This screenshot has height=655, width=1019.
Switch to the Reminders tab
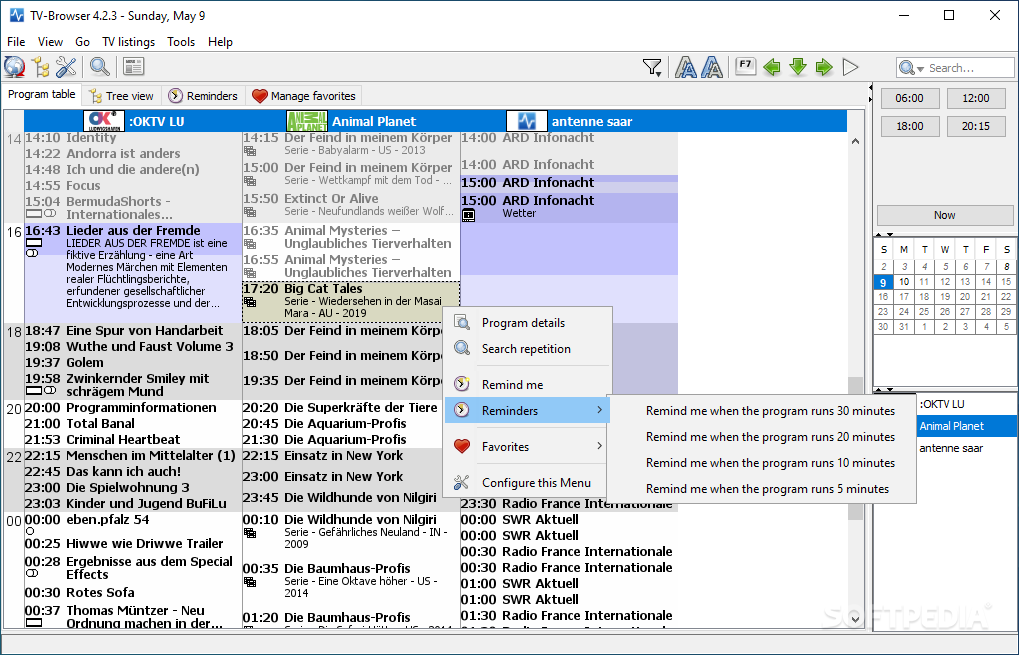203,96
